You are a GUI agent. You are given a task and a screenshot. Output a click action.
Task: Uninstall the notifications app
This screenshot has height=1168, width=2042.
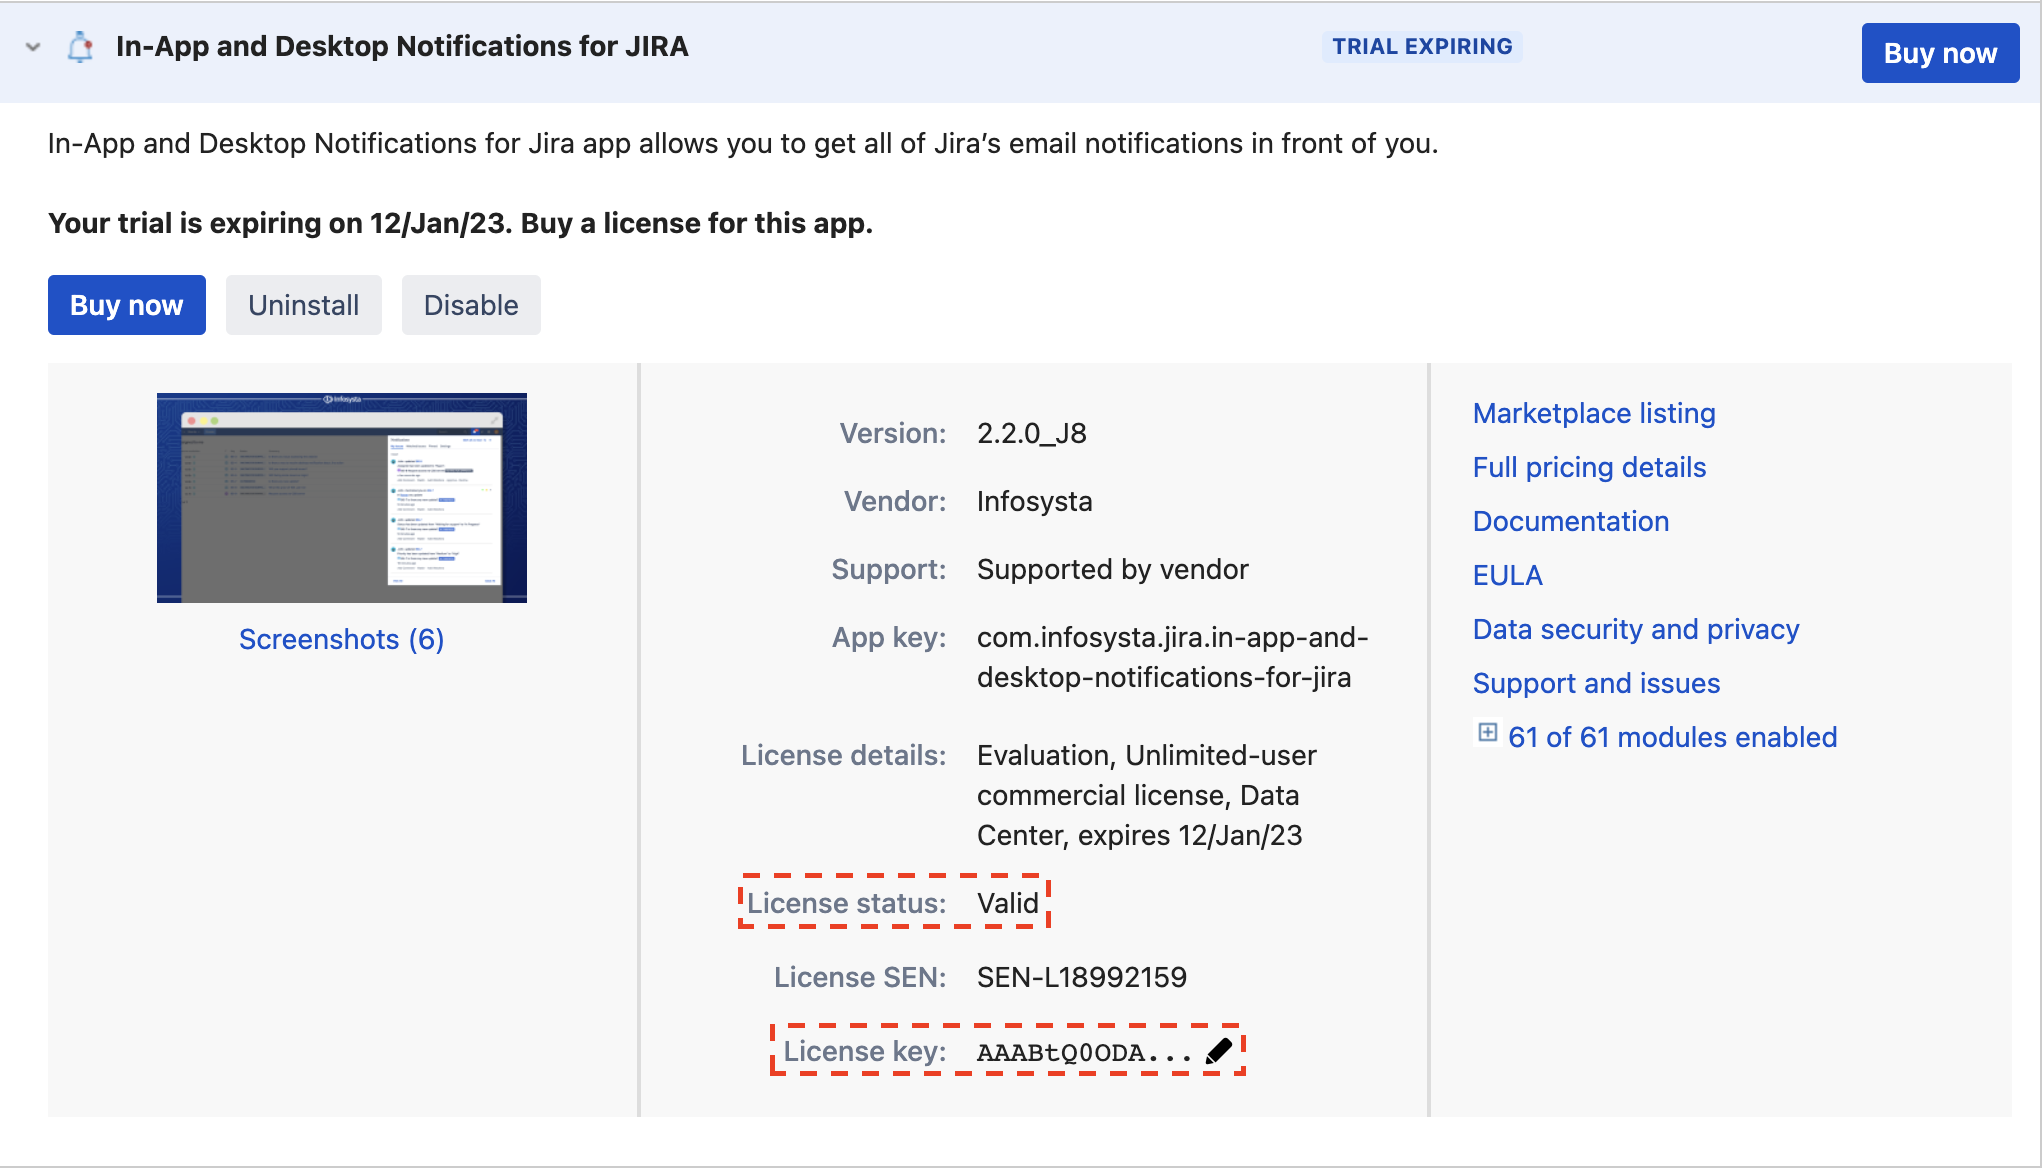click(x=303, y=305)
